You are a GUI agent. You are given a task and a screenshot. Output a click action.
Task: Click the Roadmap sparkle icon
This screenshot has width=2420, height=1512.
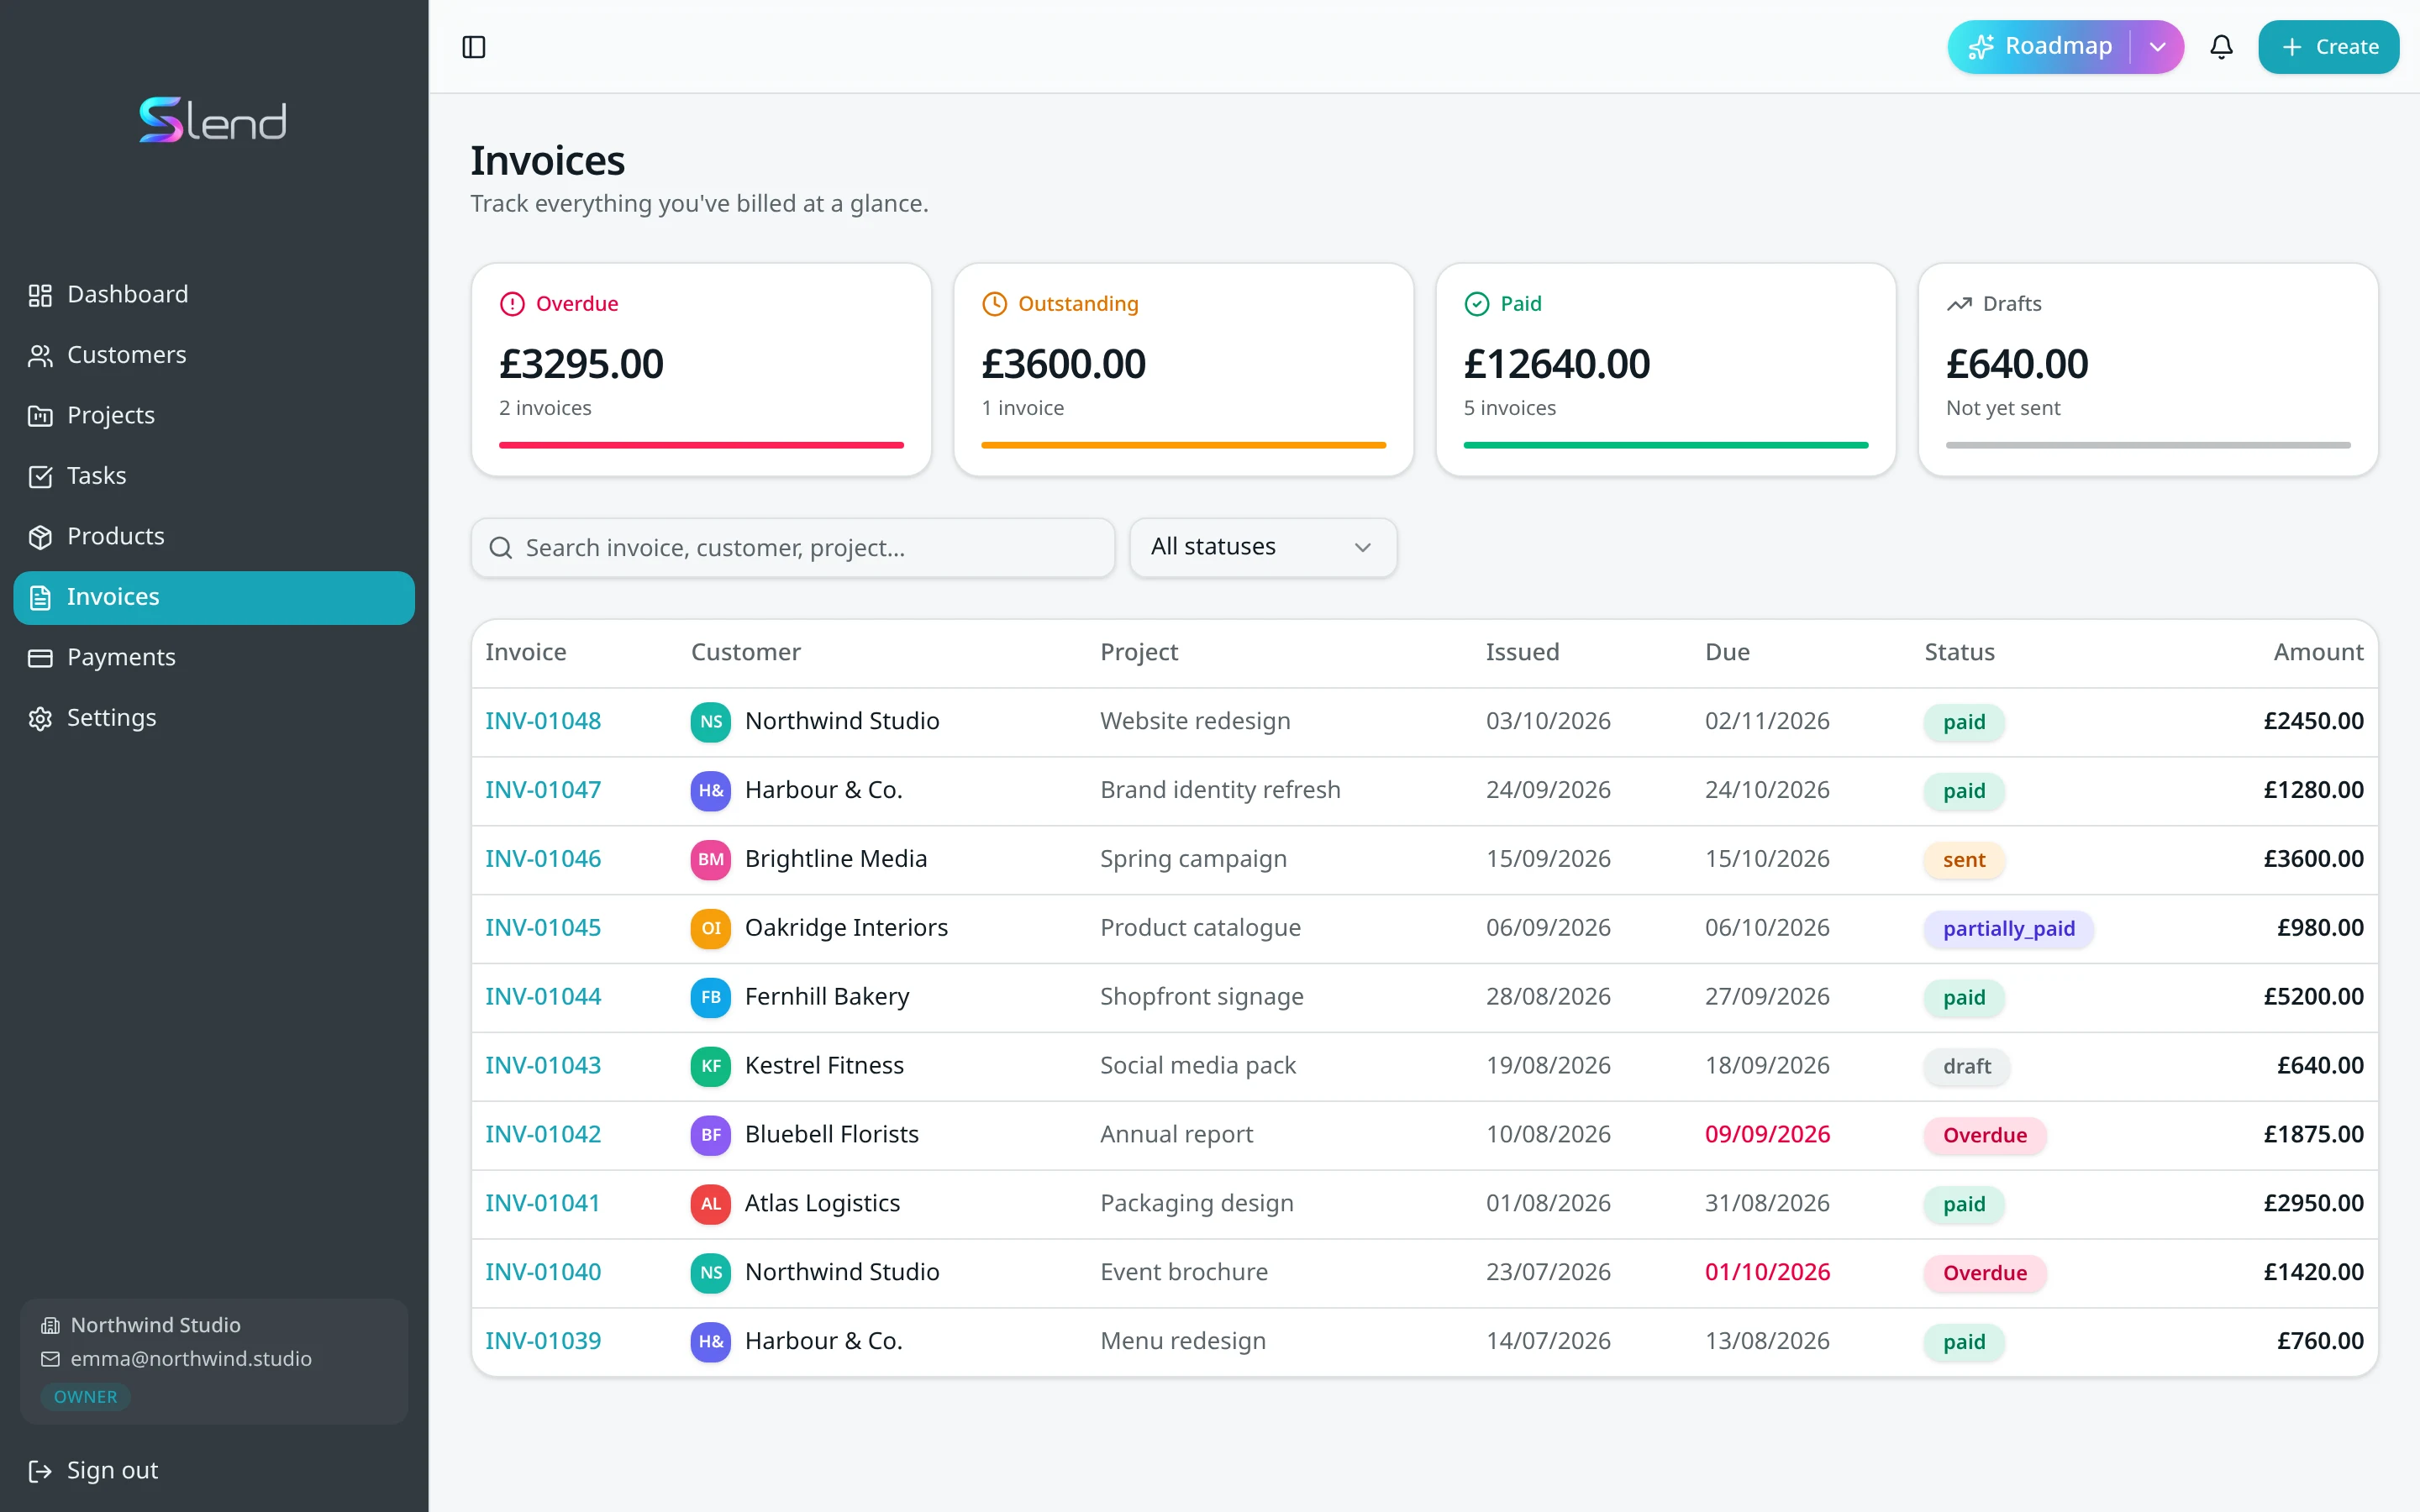point(1981,47)
